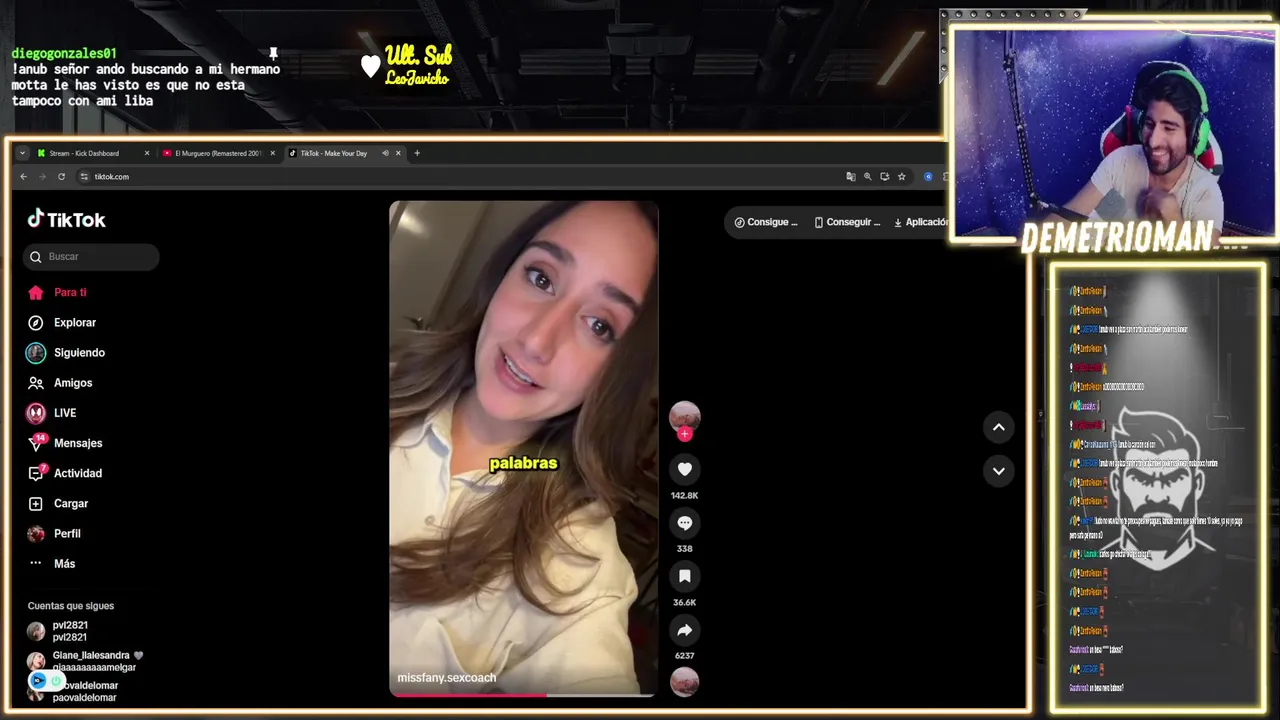This screenshot has height=720, width=1280.
Task: Open Mensajes with notification badge
Action: [65, 443]
